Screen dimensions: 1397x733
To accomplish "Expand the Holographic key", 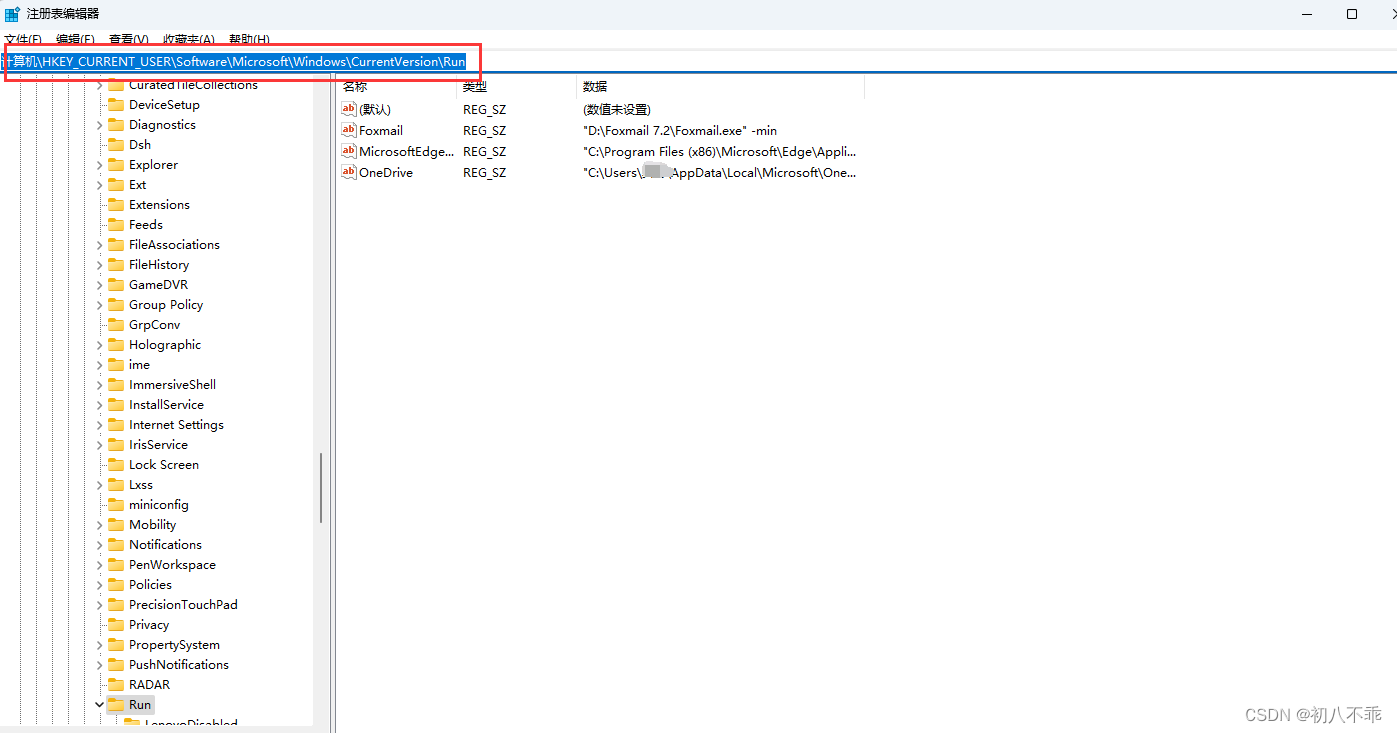I will 99,345.
